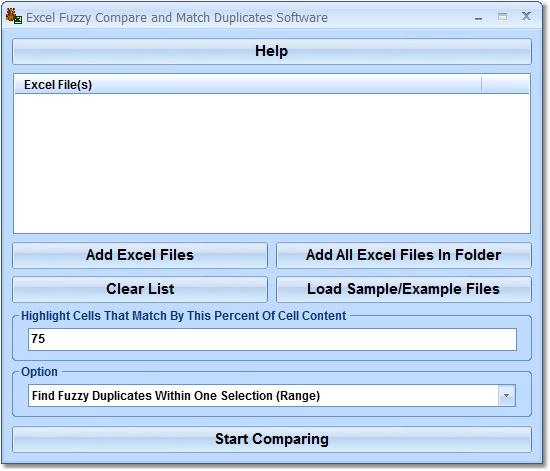Screen dimensions: 550x471
Task: Choose Add All Excel Files In Folder
Action: (404, 255)
